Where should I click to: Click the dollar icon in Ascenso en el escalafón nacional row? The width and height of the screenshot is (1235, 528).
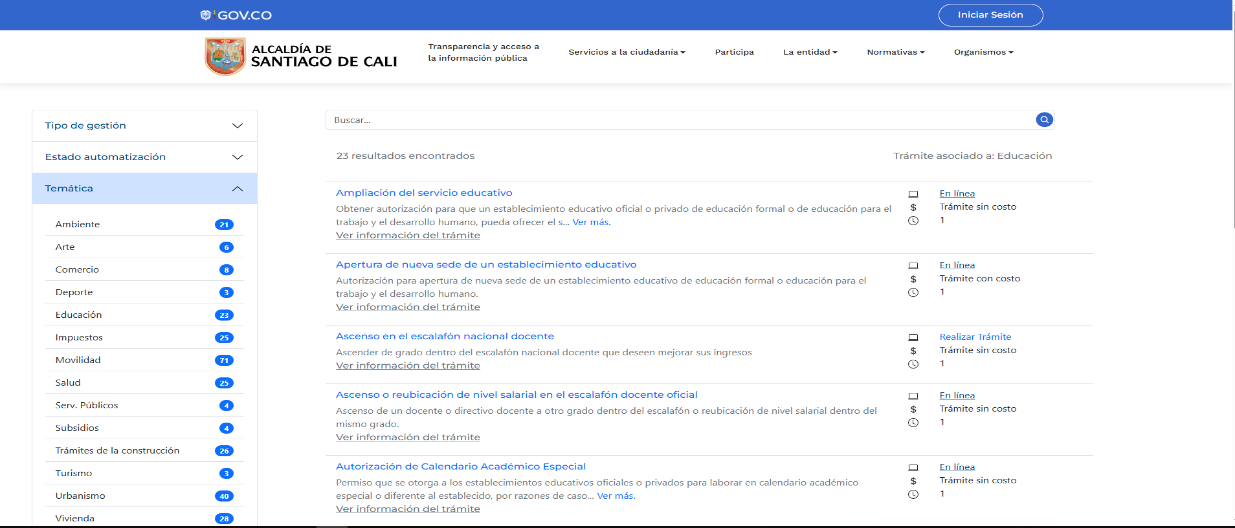913,351
